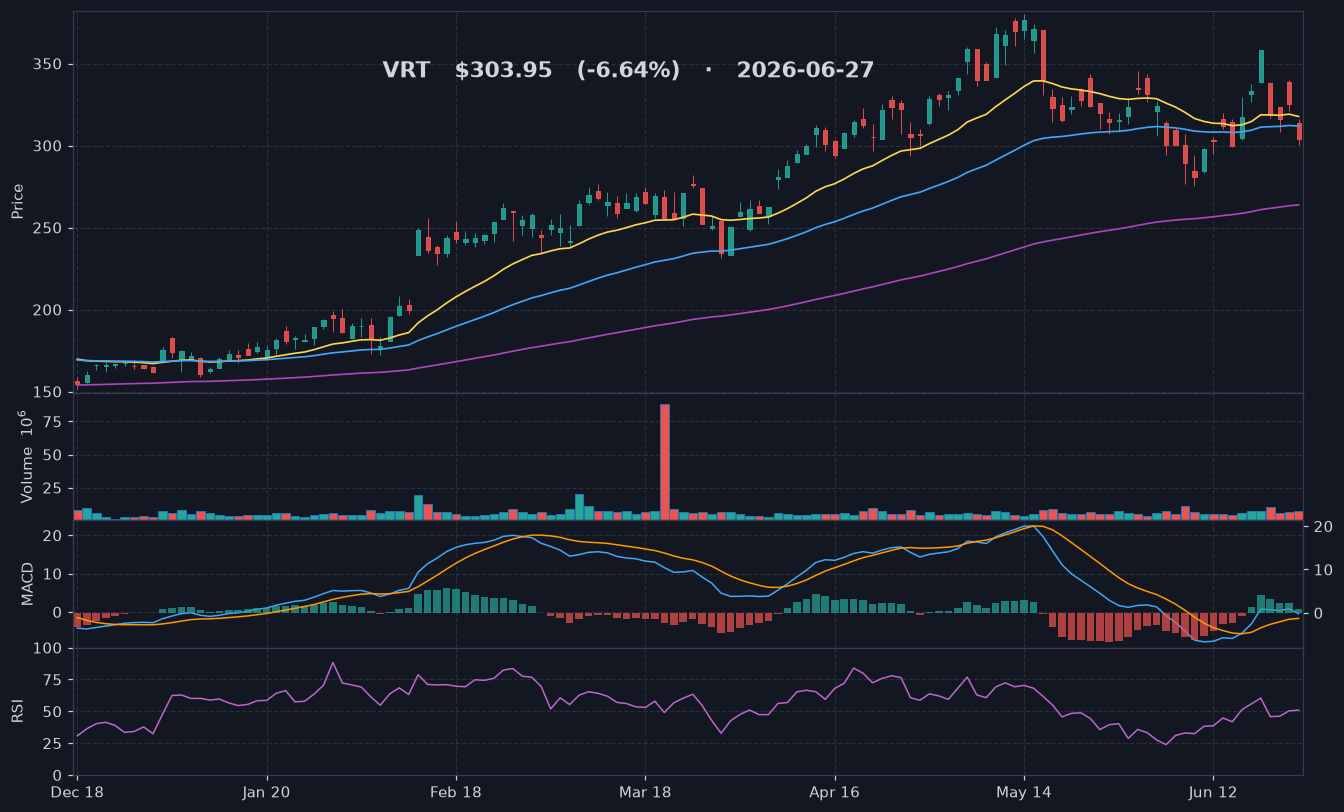Click the 20 tick on right MACD axis
1344x812 pixels.
coord(1322,527)
